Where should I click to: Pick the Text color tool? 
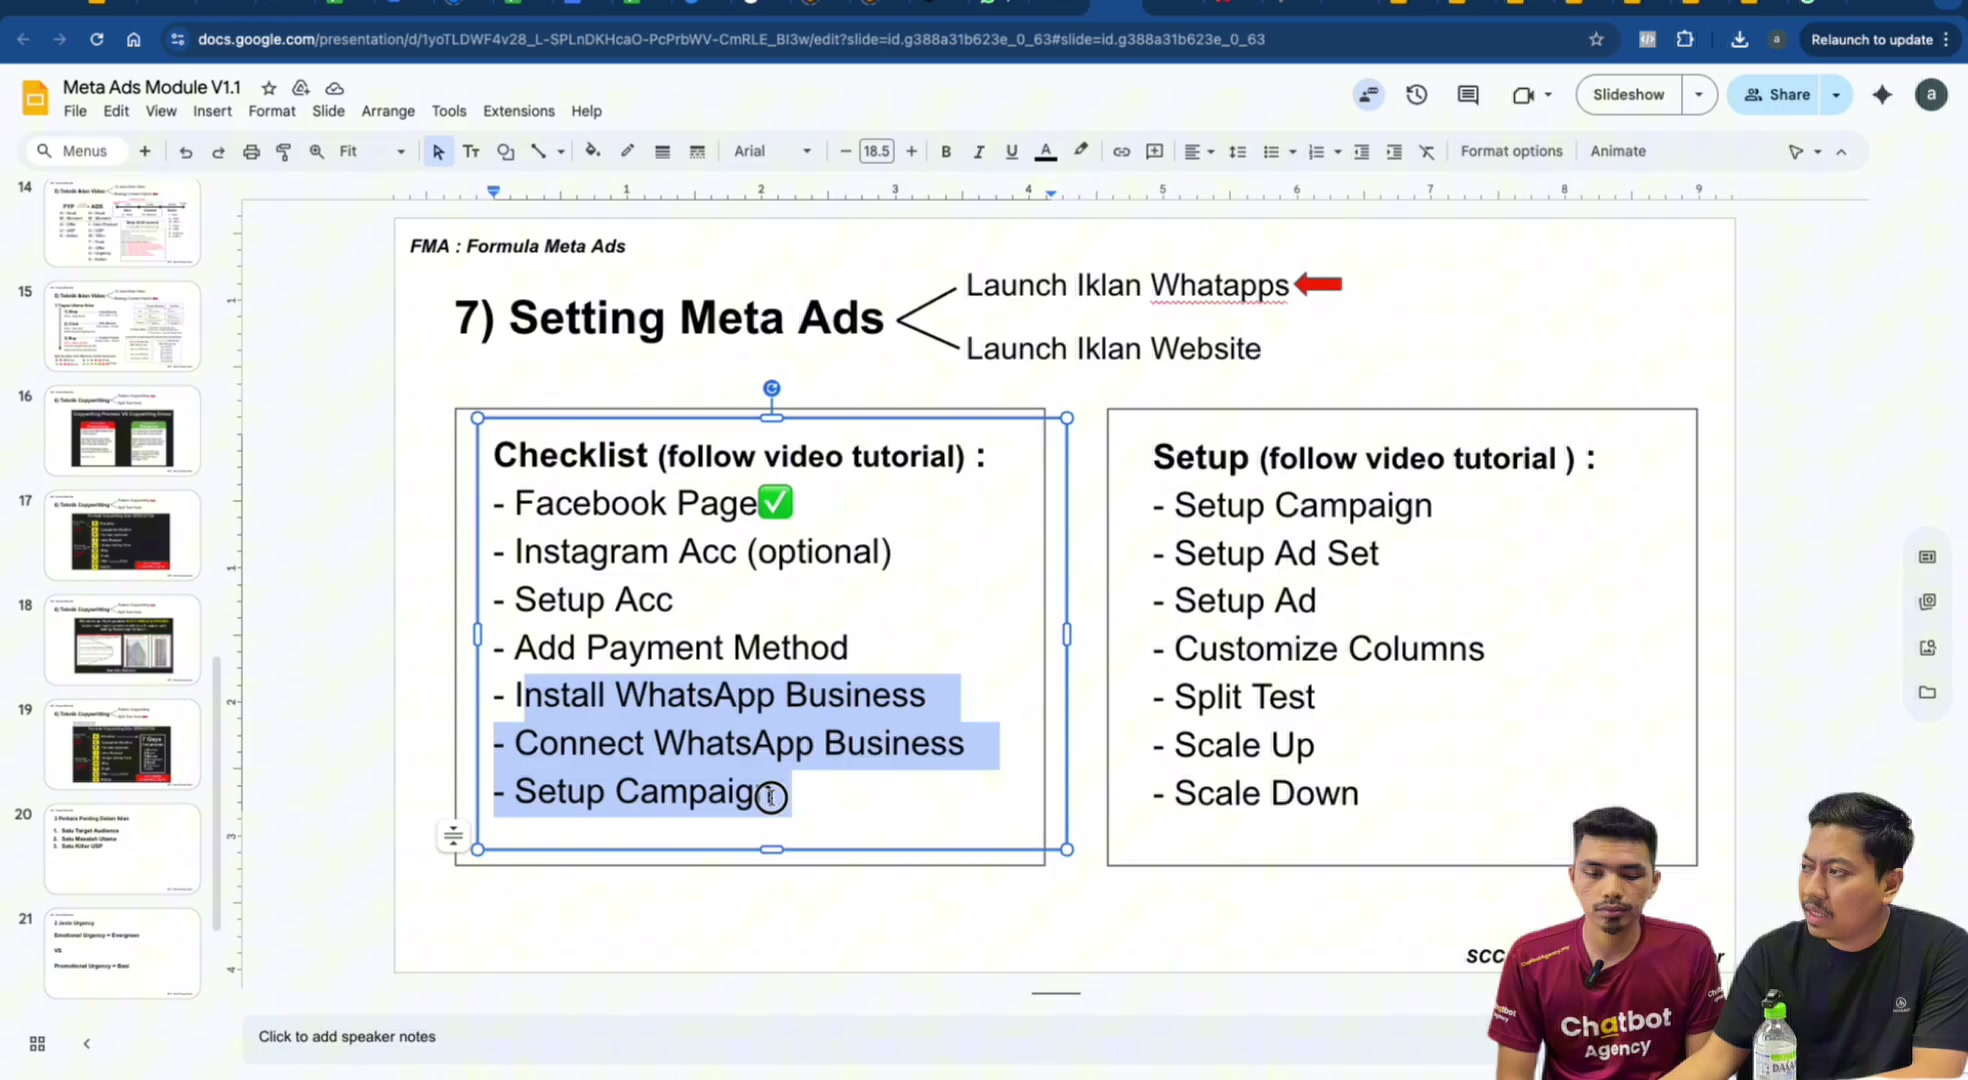[x=1046, y=152]
